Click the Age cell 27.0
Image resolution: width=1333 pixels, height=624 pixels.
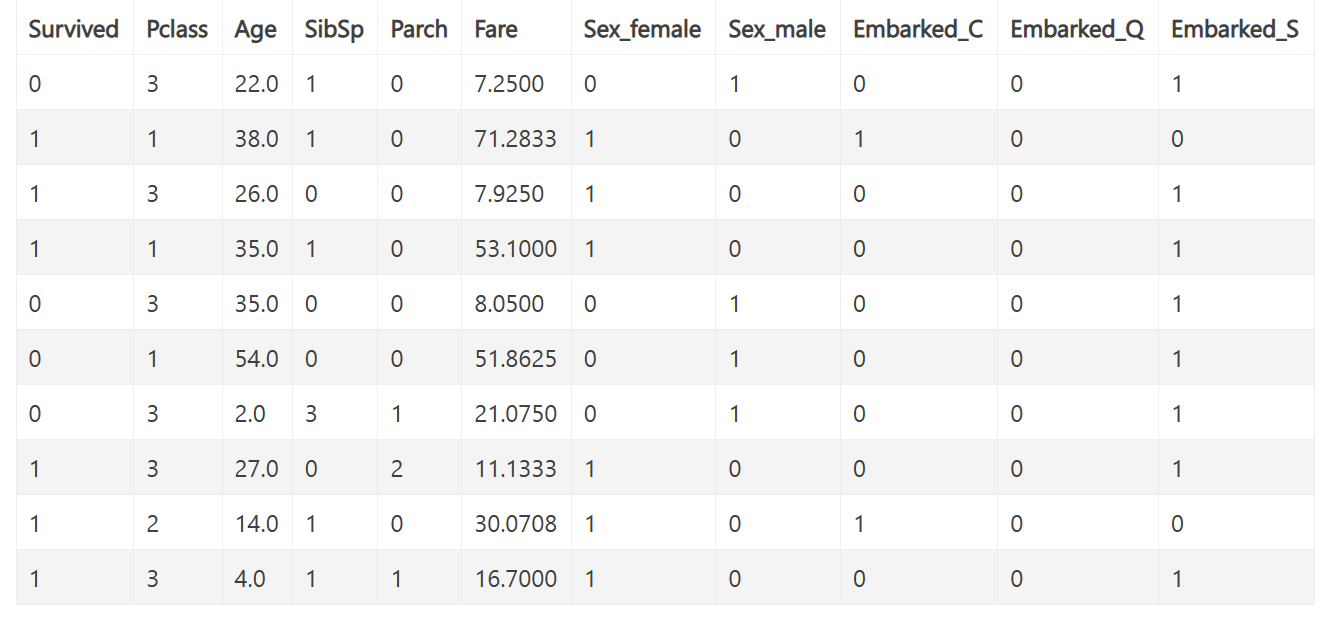coord(257,468)
